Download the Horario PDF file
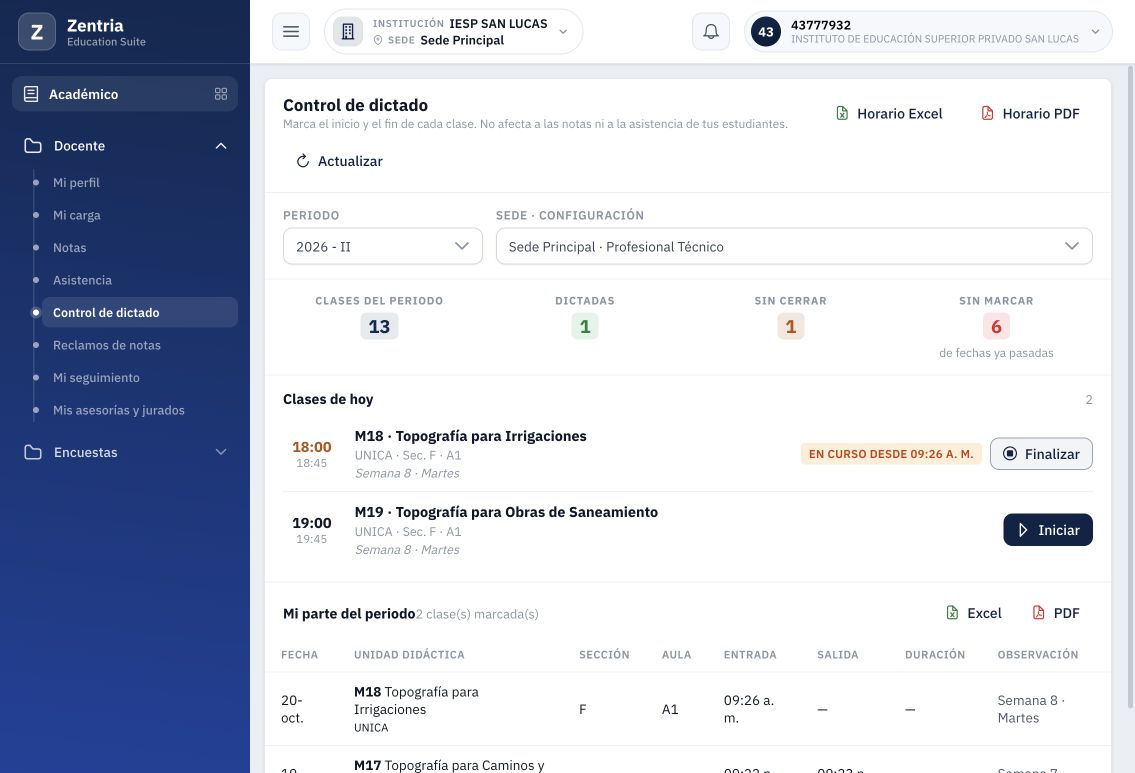This screenshot has height=773, width=1135. click(x=1030, y=114)
